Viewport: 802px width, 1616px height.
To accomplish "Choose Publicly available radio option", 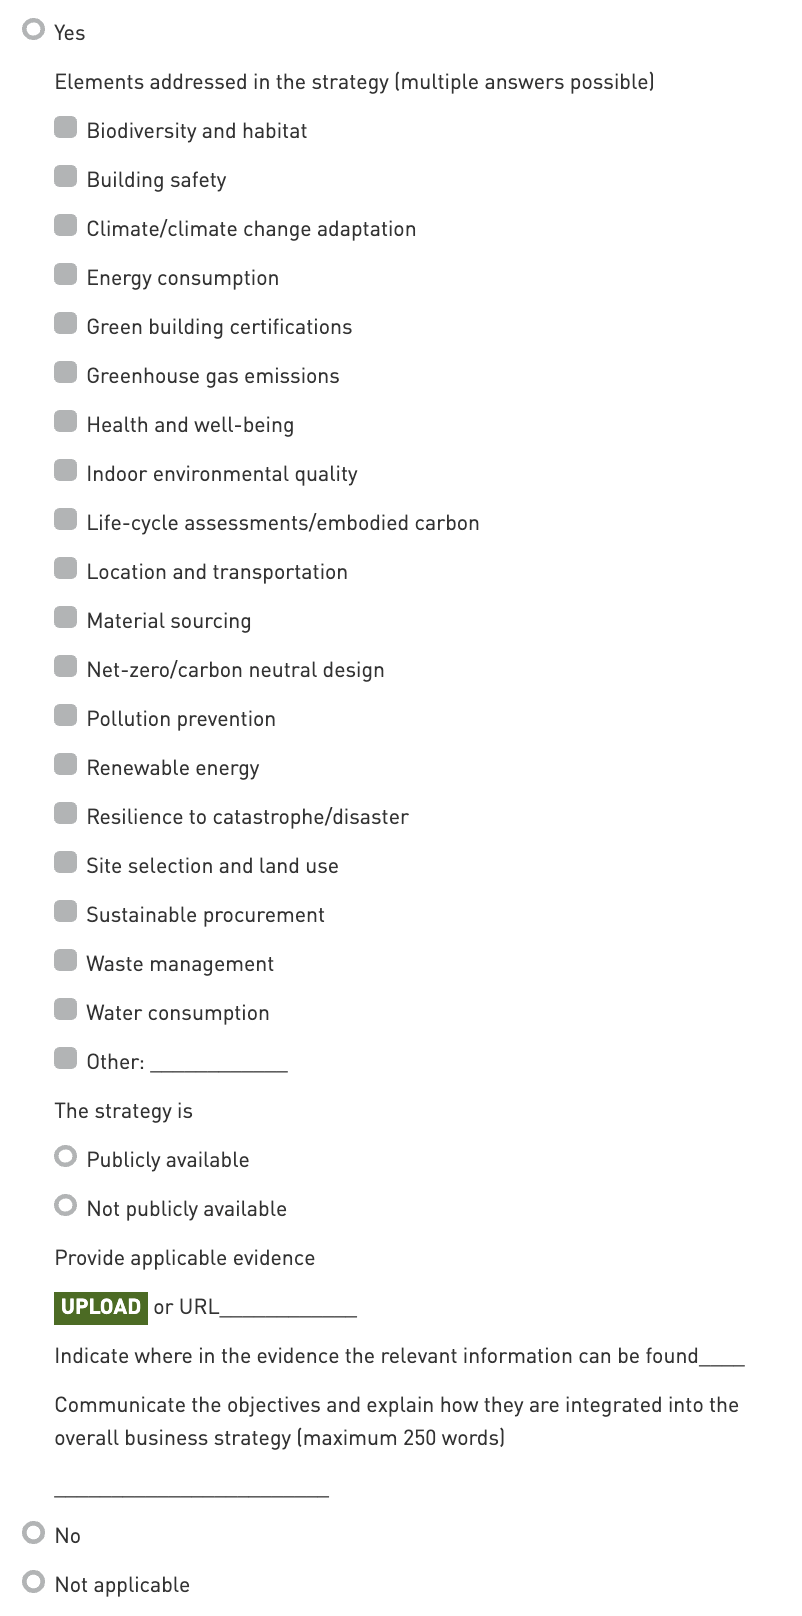I will tap(66, 1157).
